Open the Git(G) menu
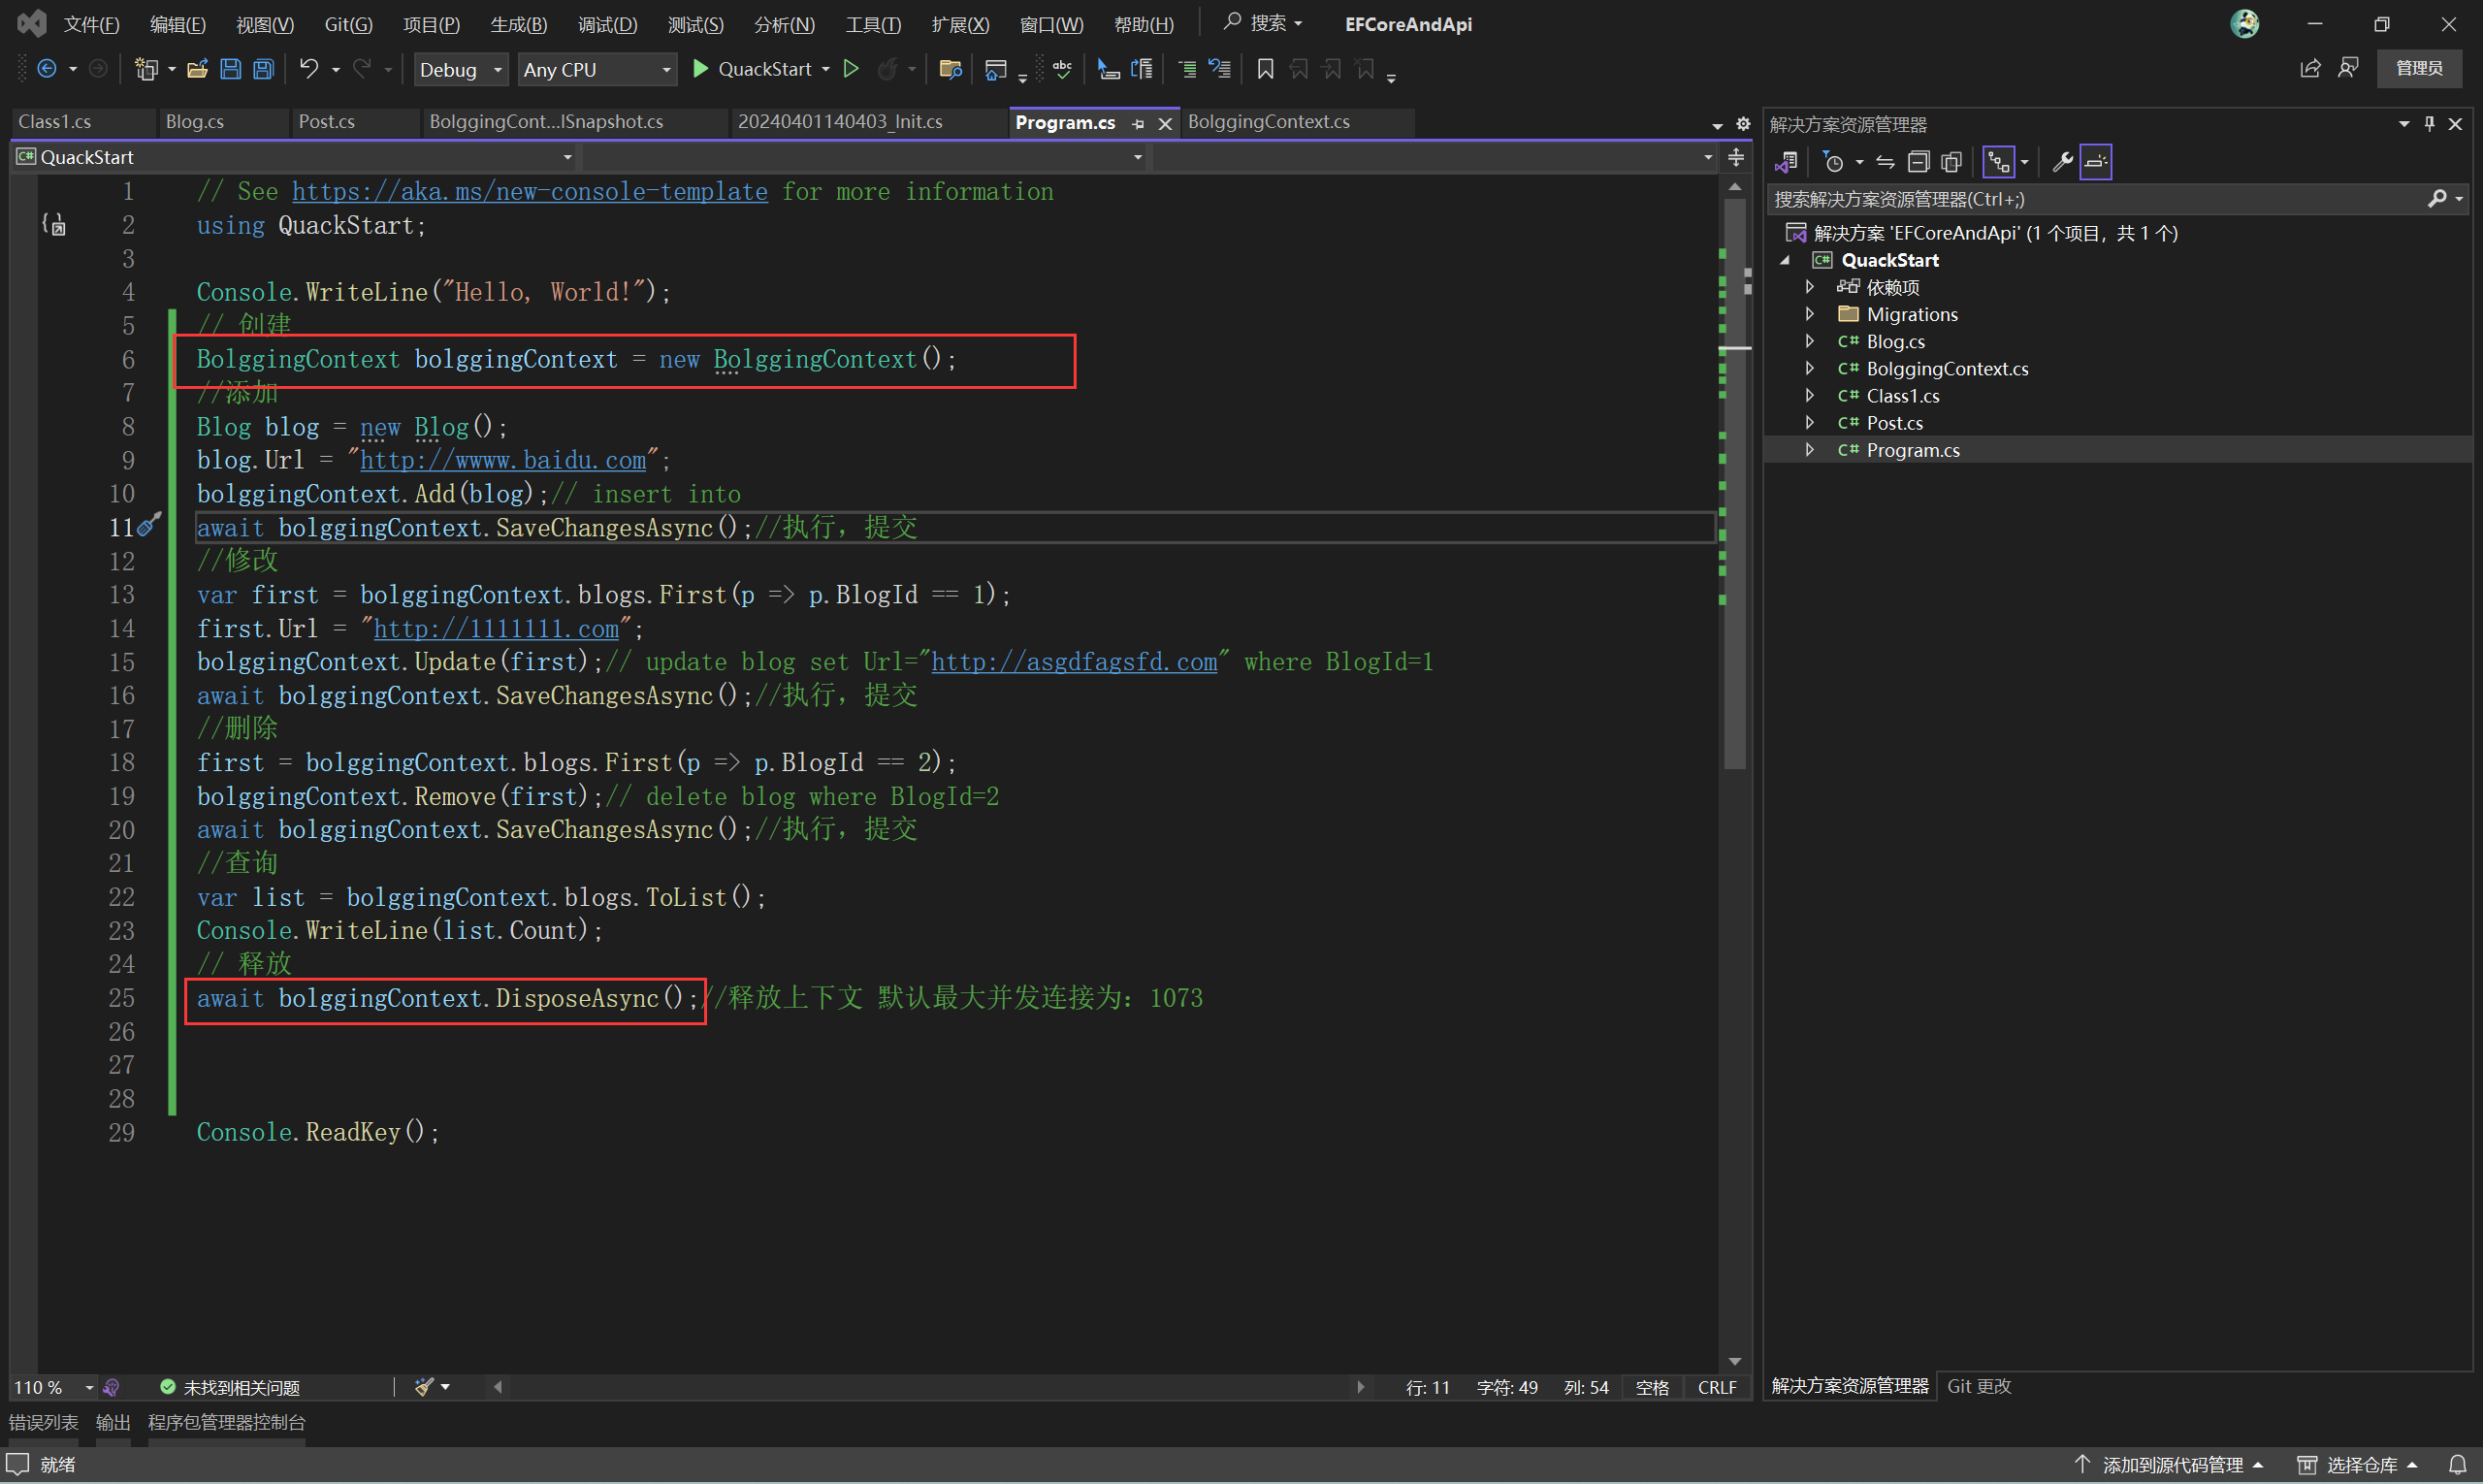 pyautogui.click(x=347, y=24)
